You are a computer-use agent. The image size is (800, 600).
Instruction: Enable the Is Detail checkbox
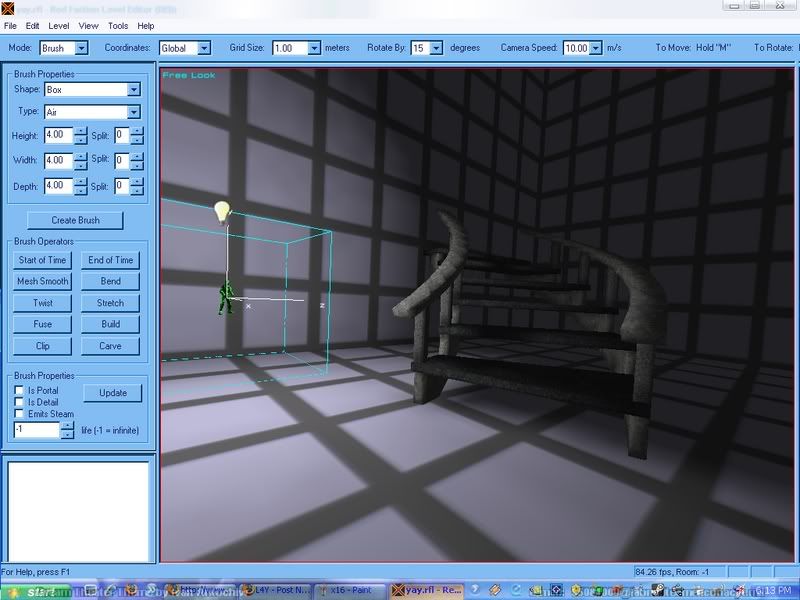pyautogui.click(x=19, y=402)
